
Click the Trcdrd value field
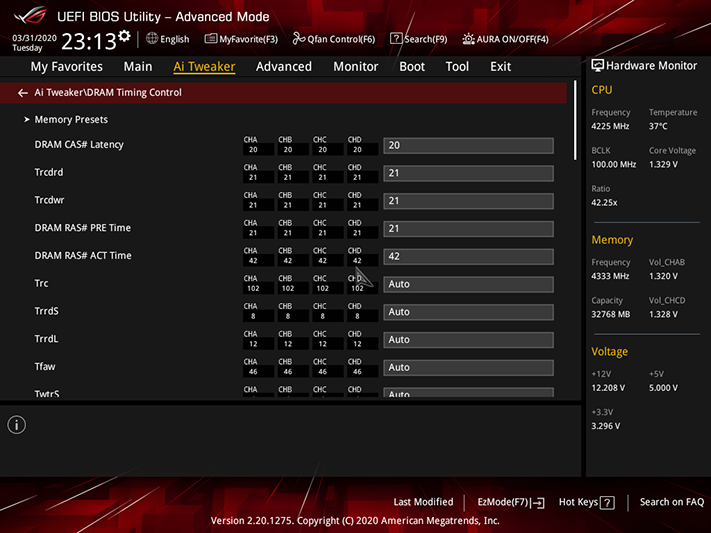tap(468, 173)
